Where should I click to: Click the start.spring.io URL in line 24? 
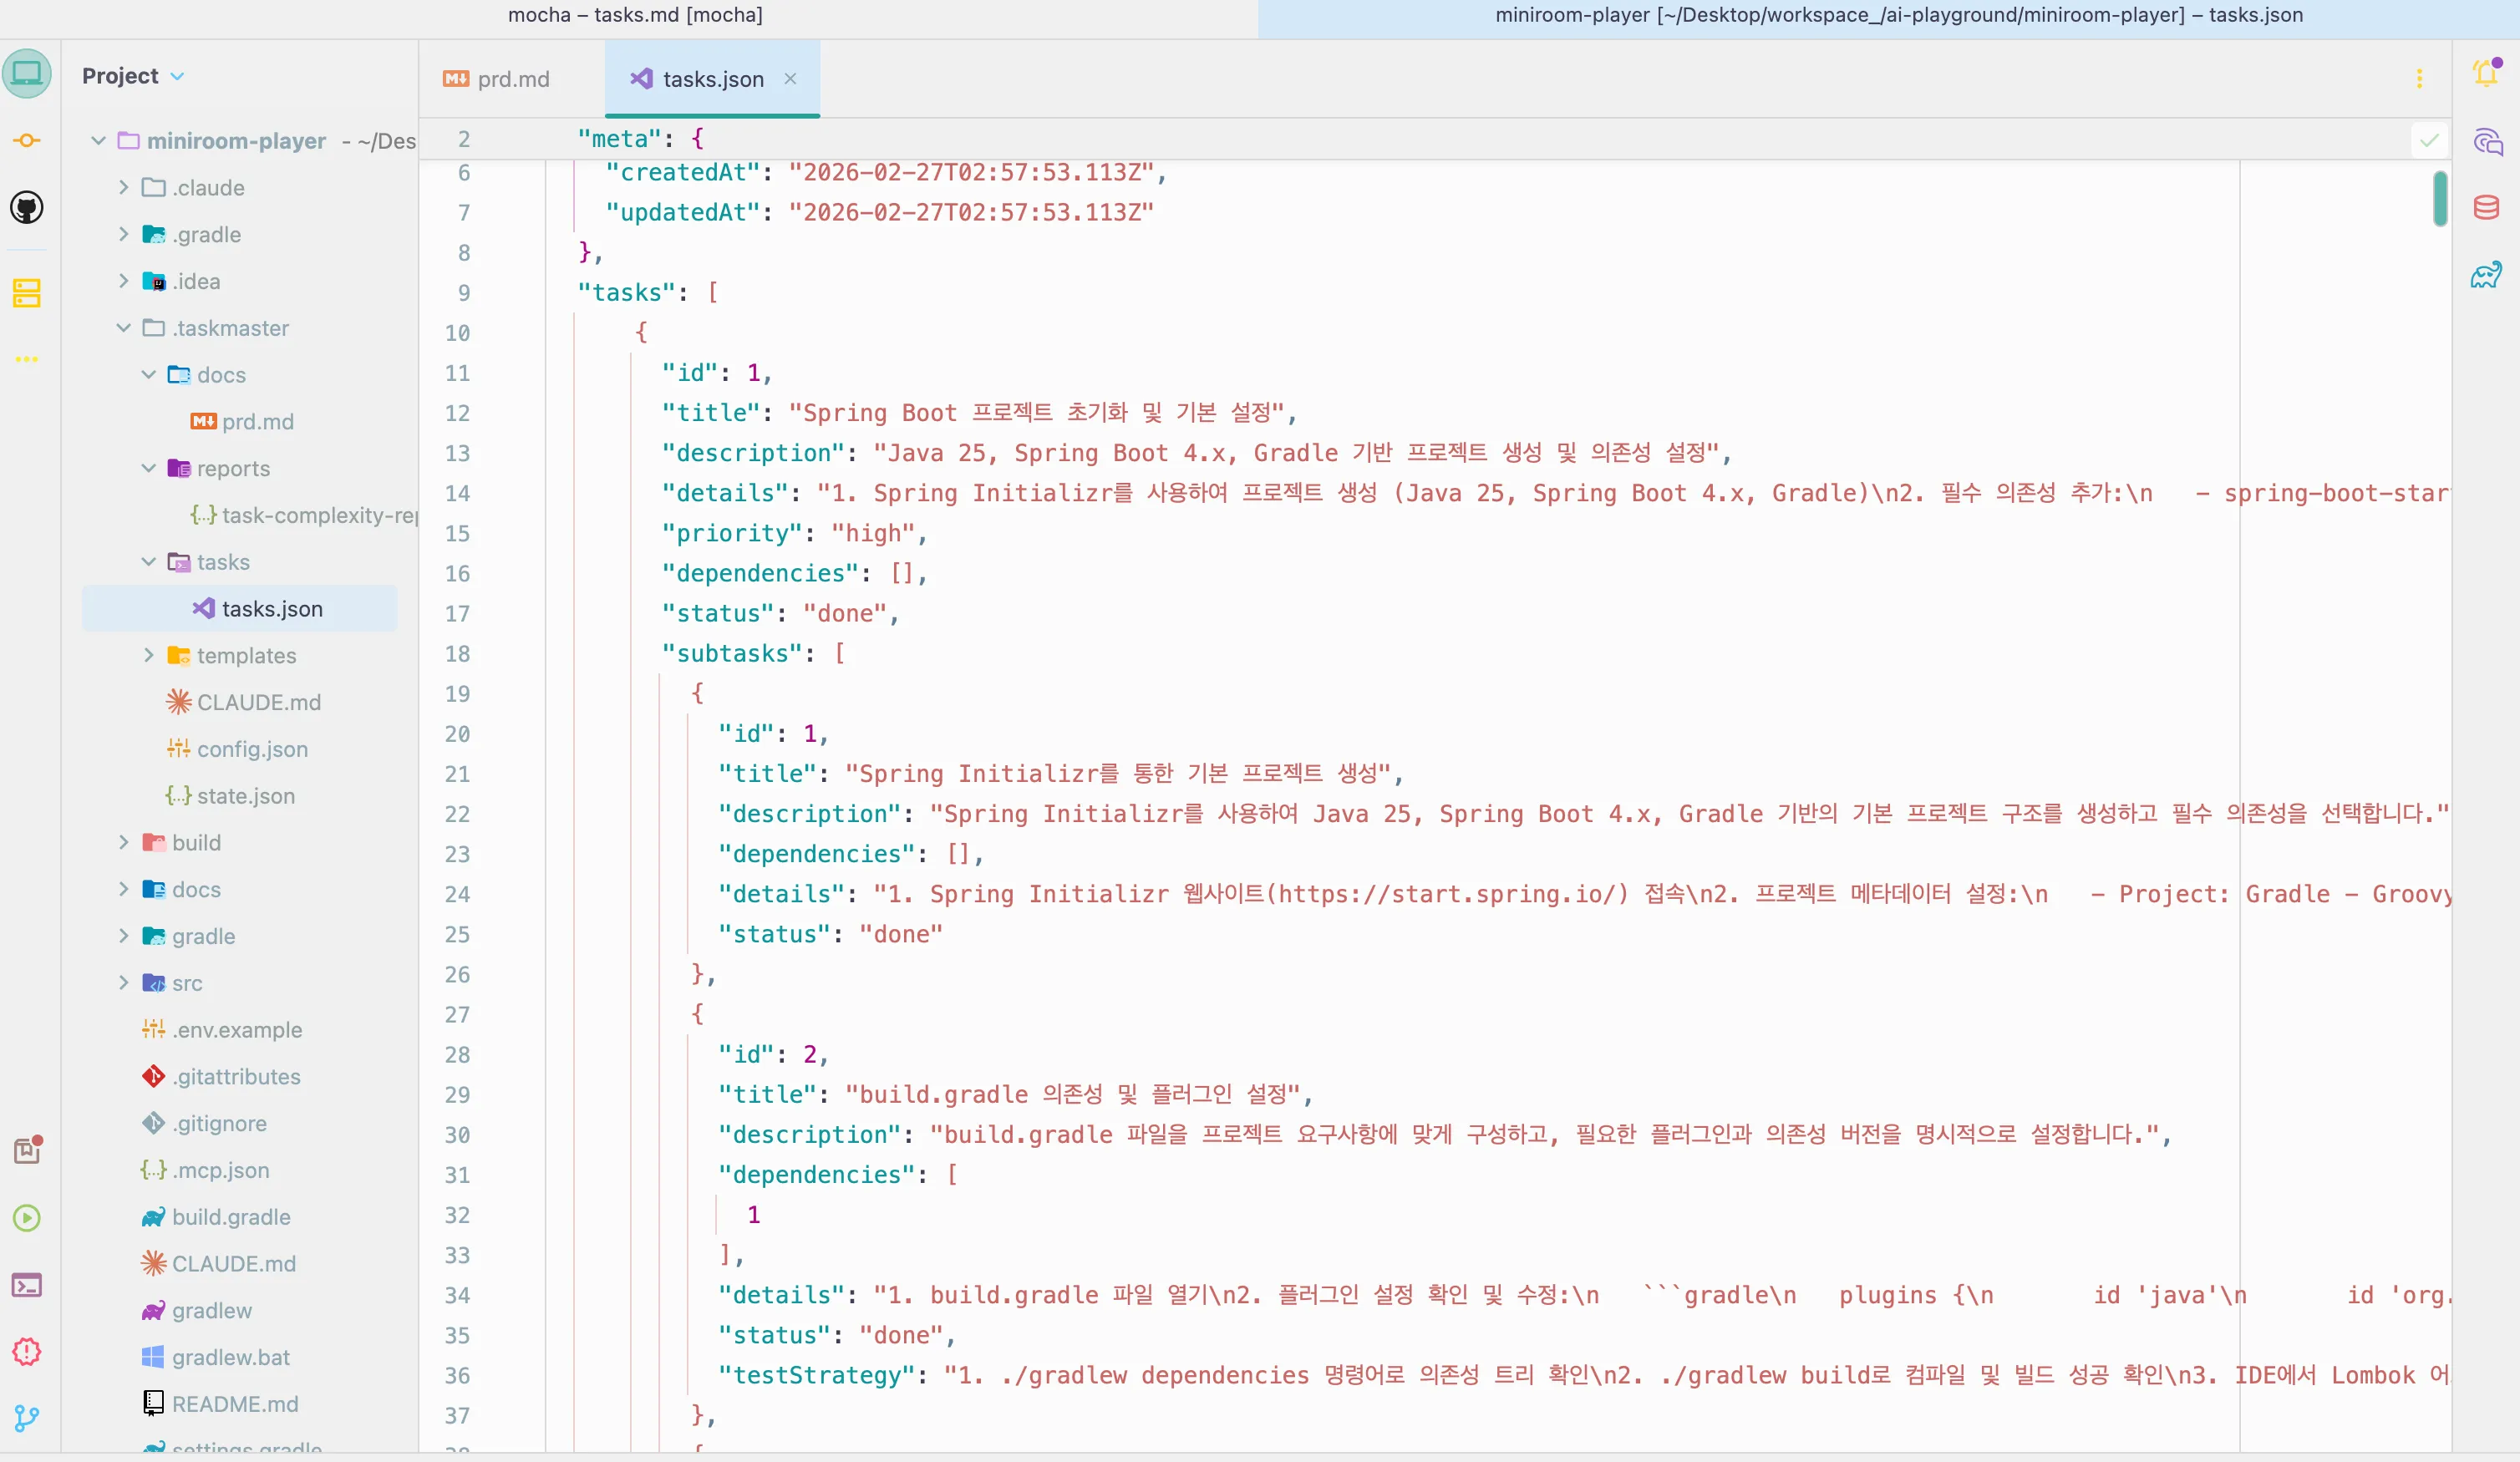(x=1448, y=894)
